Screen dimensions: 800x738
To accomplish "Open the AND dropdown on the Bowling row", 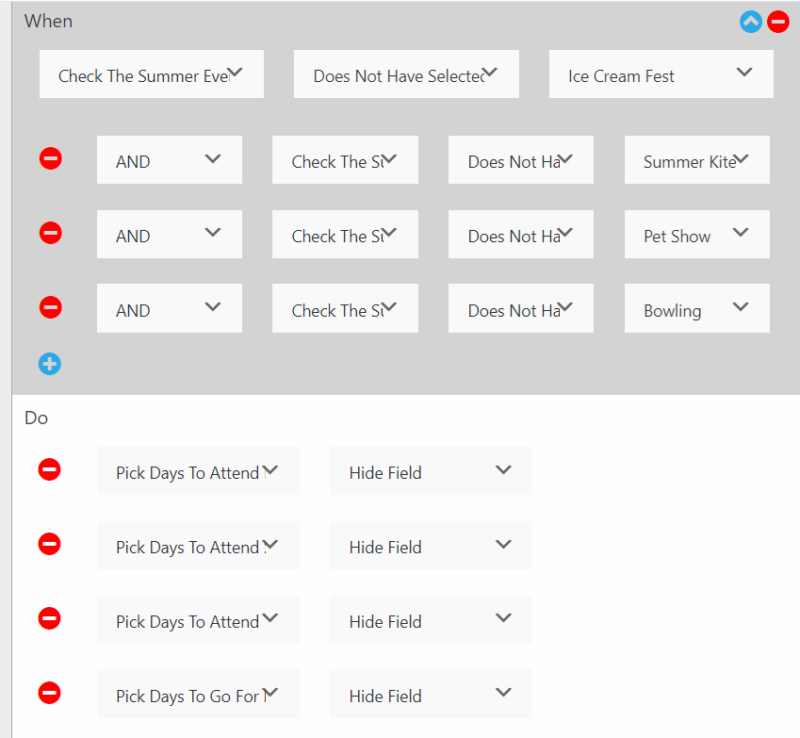I will click(169, 307).
